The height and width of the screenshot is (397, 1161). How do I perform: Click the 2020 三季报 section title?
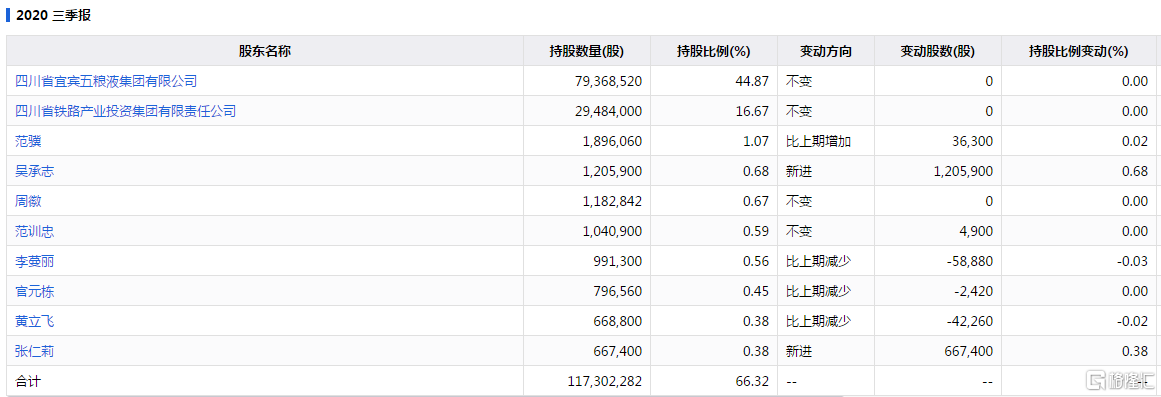(x=53, y=15)
